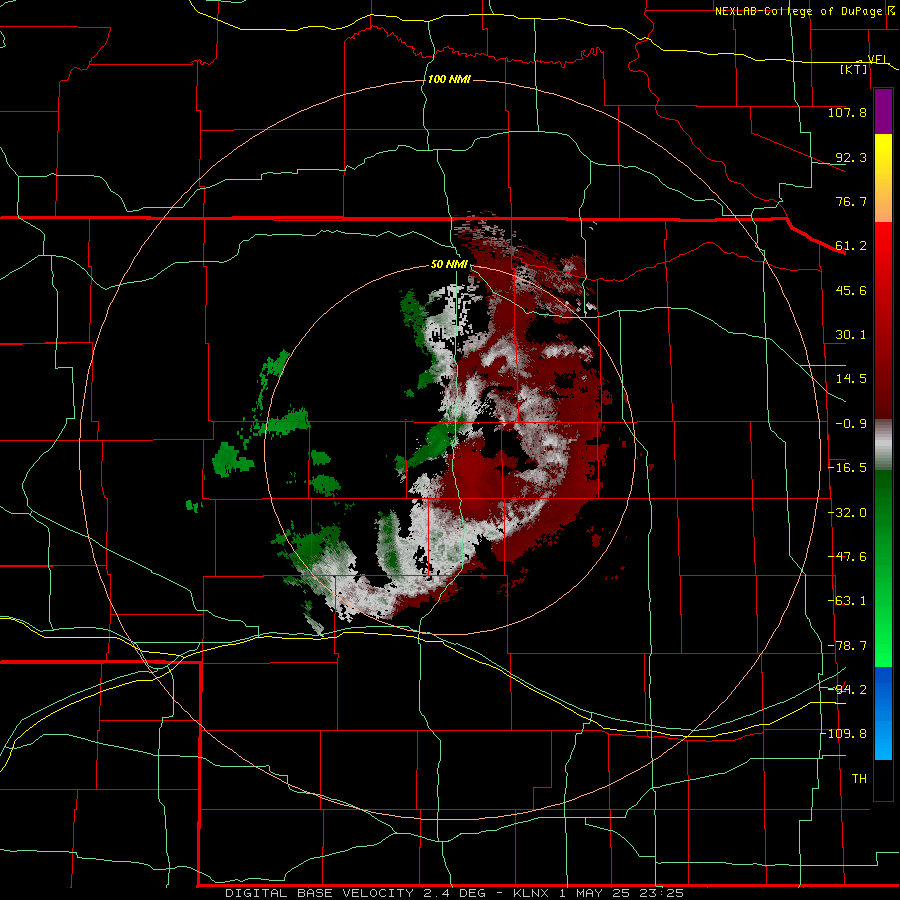Click the TH label on the color scale
The height and width of the screenshot is (900, 900).
[859, 779]
